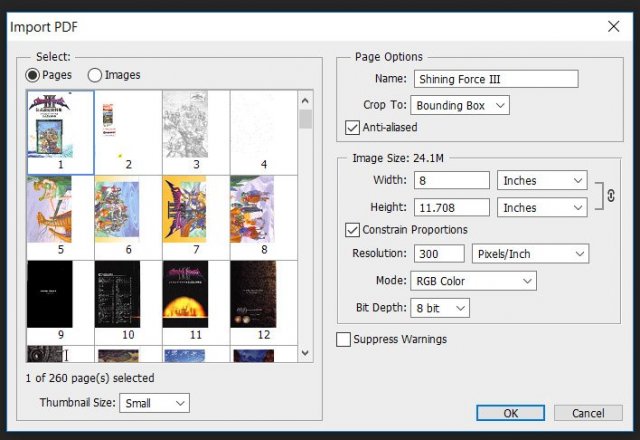This screenshot has width=640, height=440.
Task: Click the thumbnail list scroll up arrow
Action: 305,100
